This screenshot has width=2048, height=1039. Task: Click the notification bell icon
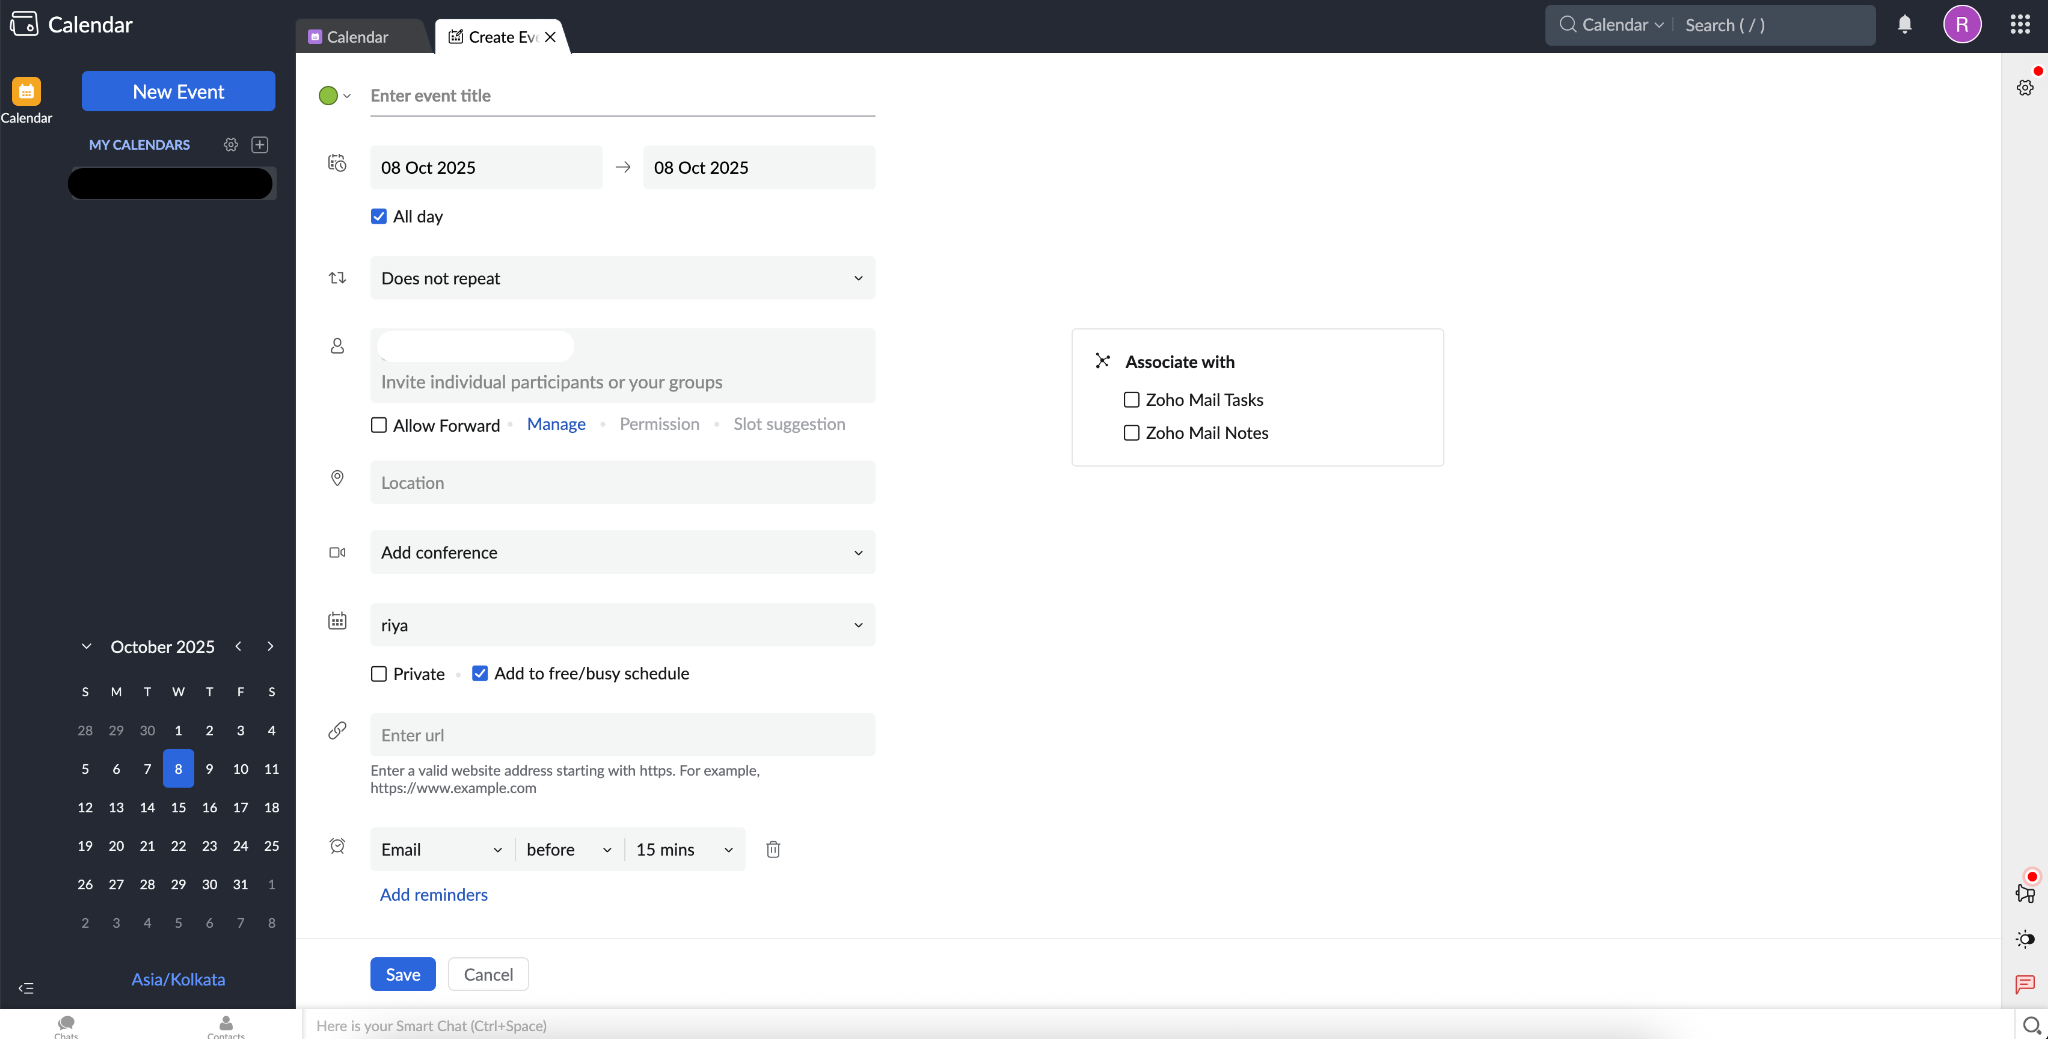pyautogui.click(x=1904, y=24)
